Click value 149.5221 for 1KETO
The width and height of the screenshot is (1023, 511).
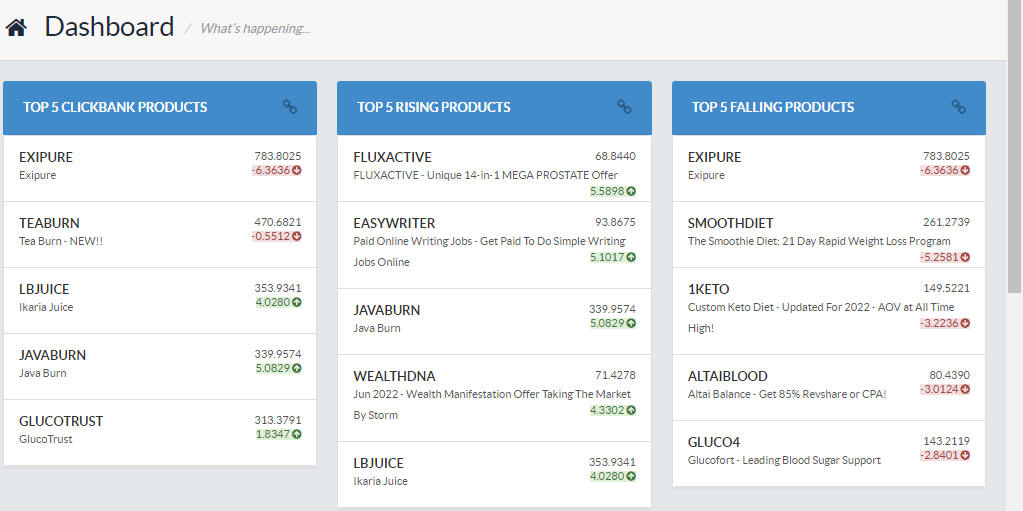tap(946, 288)
